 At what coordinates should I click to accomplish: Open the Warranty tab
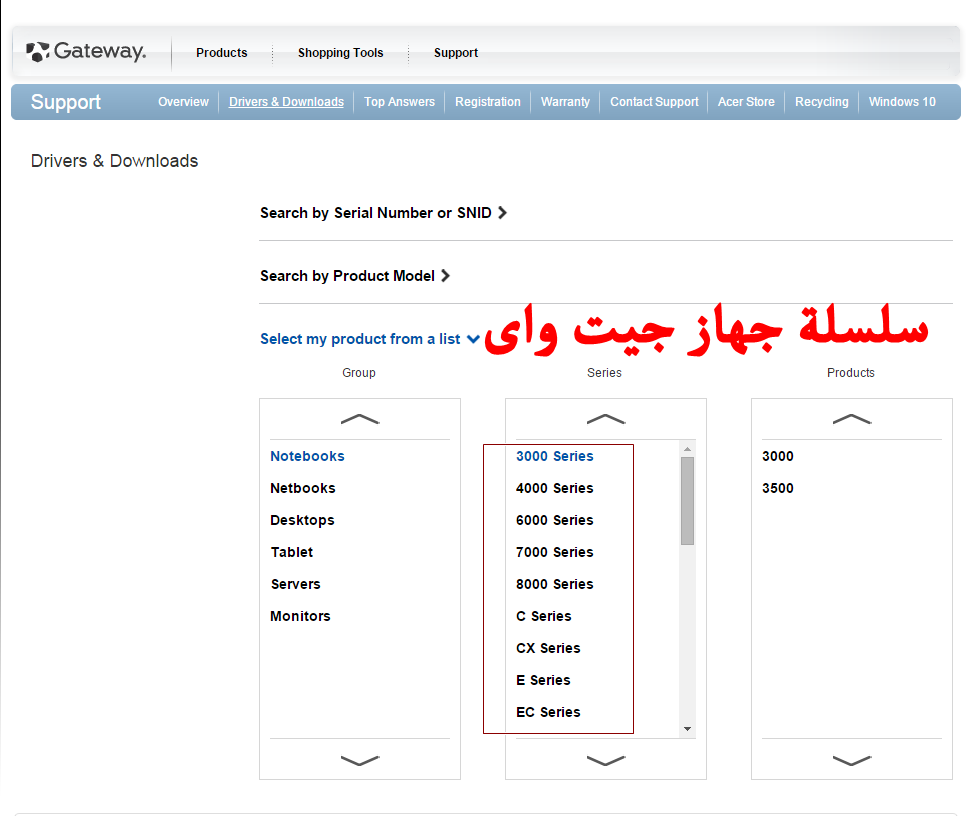pos(565,101)
